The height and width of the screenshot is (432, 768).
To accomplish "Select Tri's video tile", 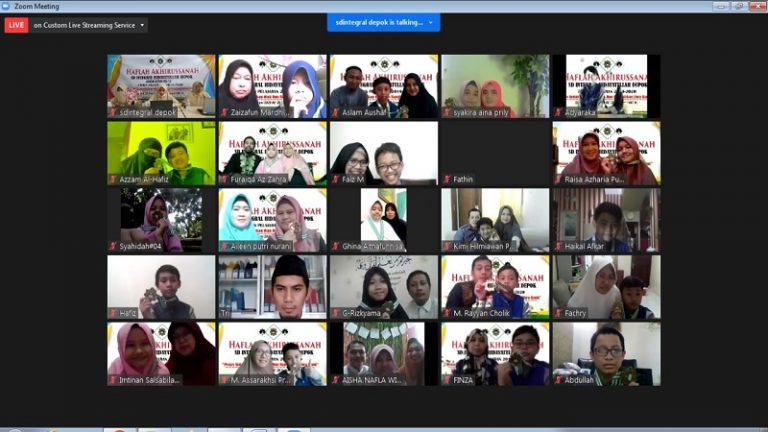I will click(x=272, y=287).
